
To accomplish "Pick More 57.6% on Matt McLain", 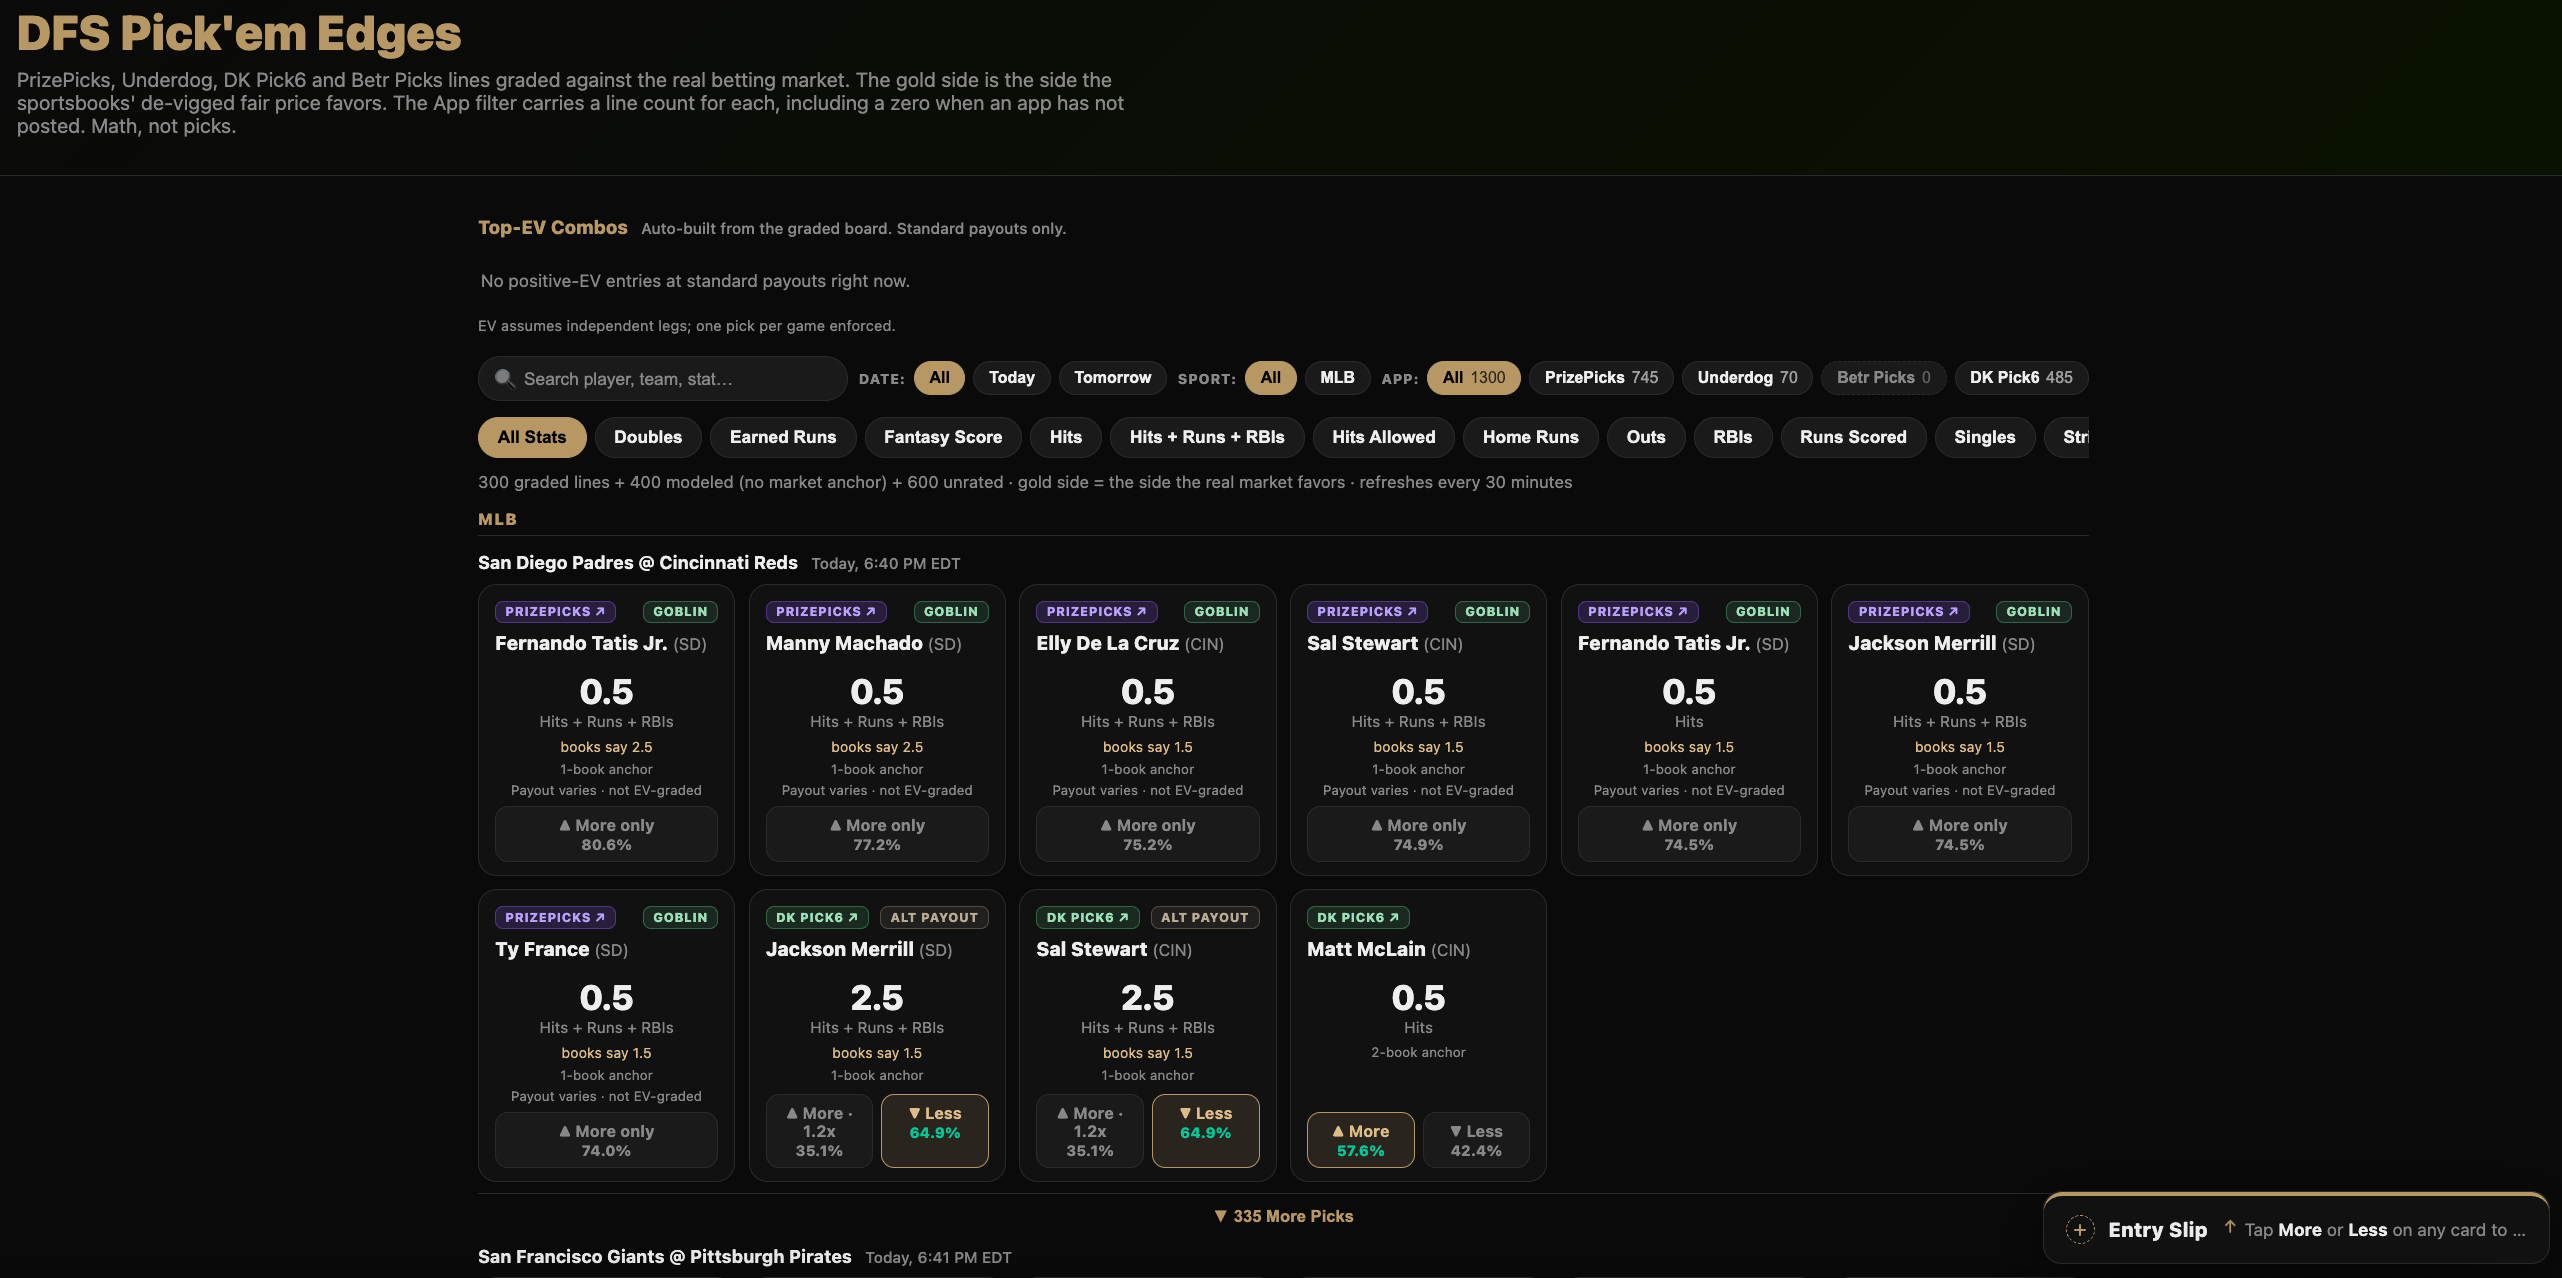I will [x=1360, y=1140].
